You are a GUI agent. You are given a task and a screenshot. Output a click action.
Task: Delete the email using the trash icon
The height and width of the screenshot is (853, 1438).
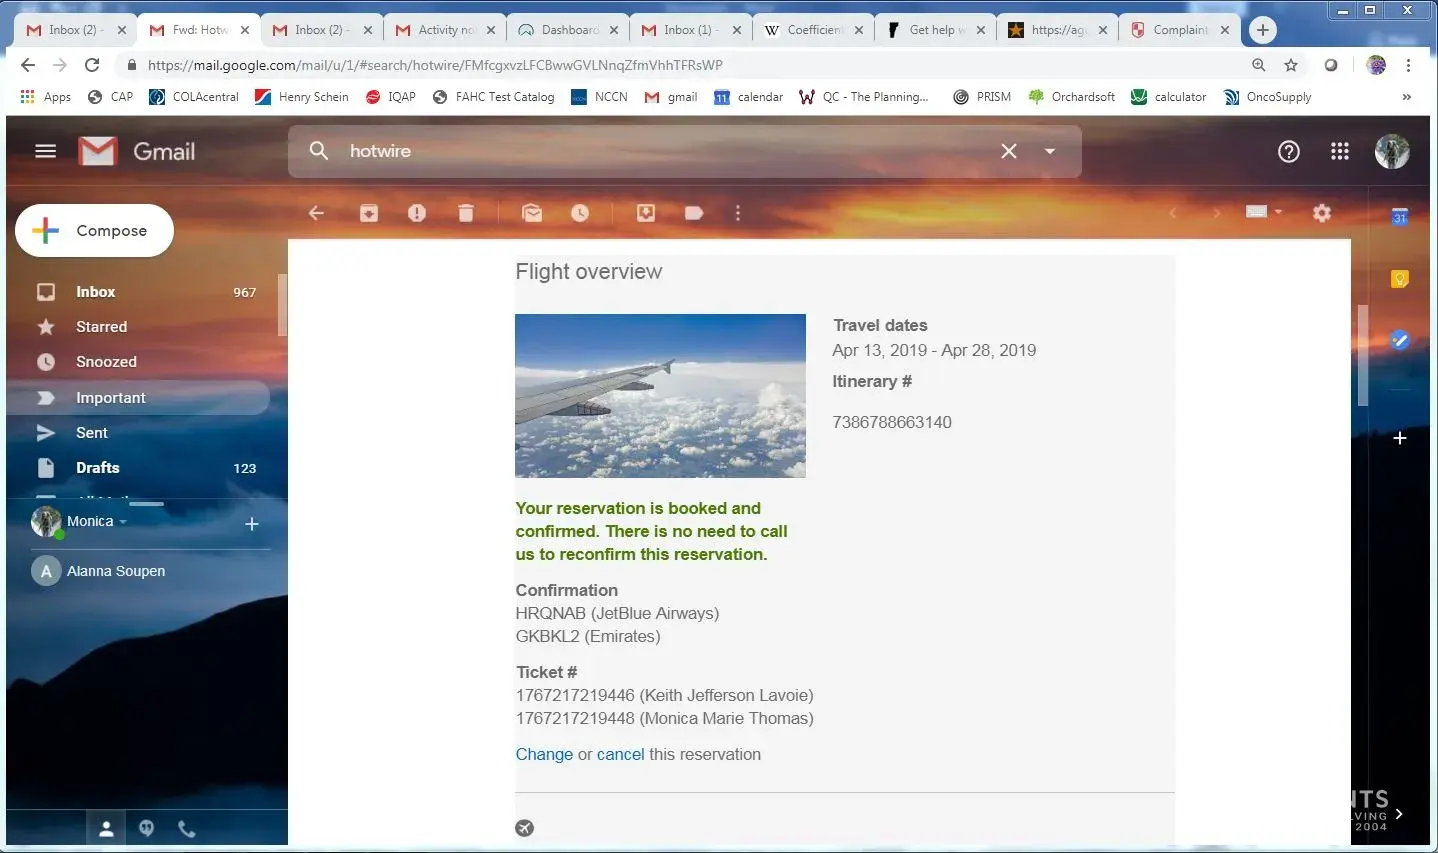pyautogui.click(x=466, y=213)
